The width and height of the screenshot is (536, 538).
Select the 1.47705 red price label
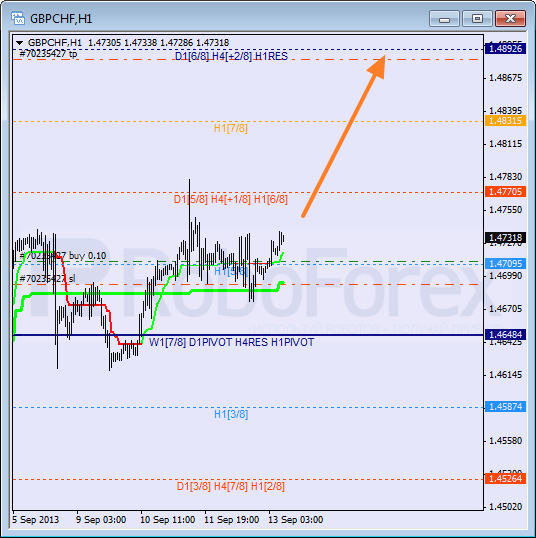point(505,191)
